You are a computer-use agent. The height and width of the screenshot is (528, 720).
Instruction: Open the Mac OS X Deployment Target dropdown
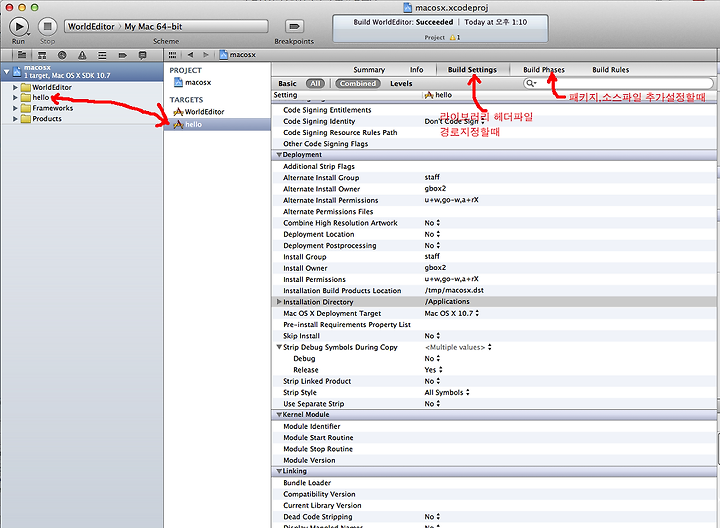tap(452, 313)
